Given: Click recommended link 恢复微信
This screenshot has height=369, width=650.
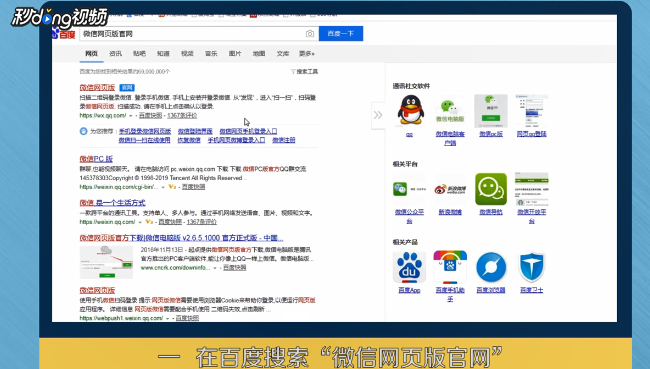Looking at the screenshot, I should pos(189,140).
